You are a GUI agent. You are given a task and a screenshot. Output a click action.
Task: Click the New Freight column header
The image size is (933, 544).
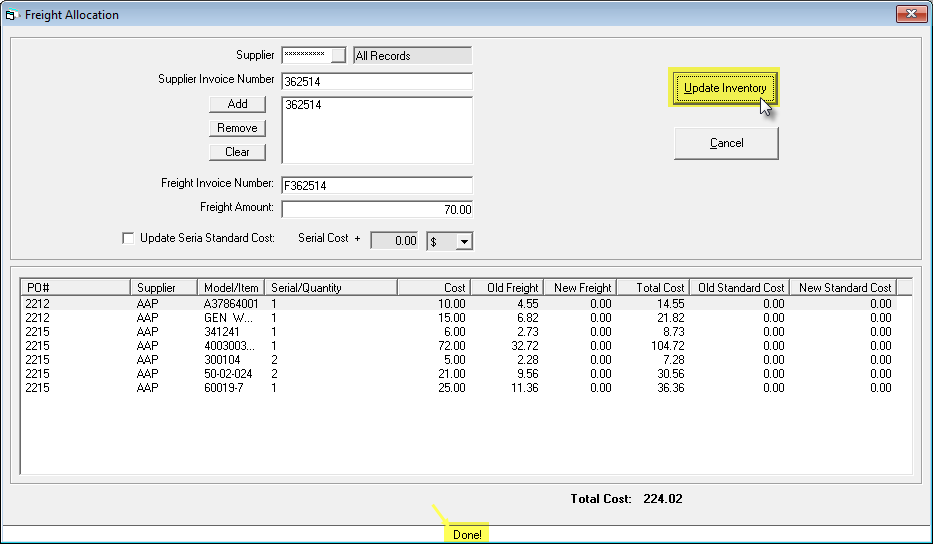coord(580,287)
